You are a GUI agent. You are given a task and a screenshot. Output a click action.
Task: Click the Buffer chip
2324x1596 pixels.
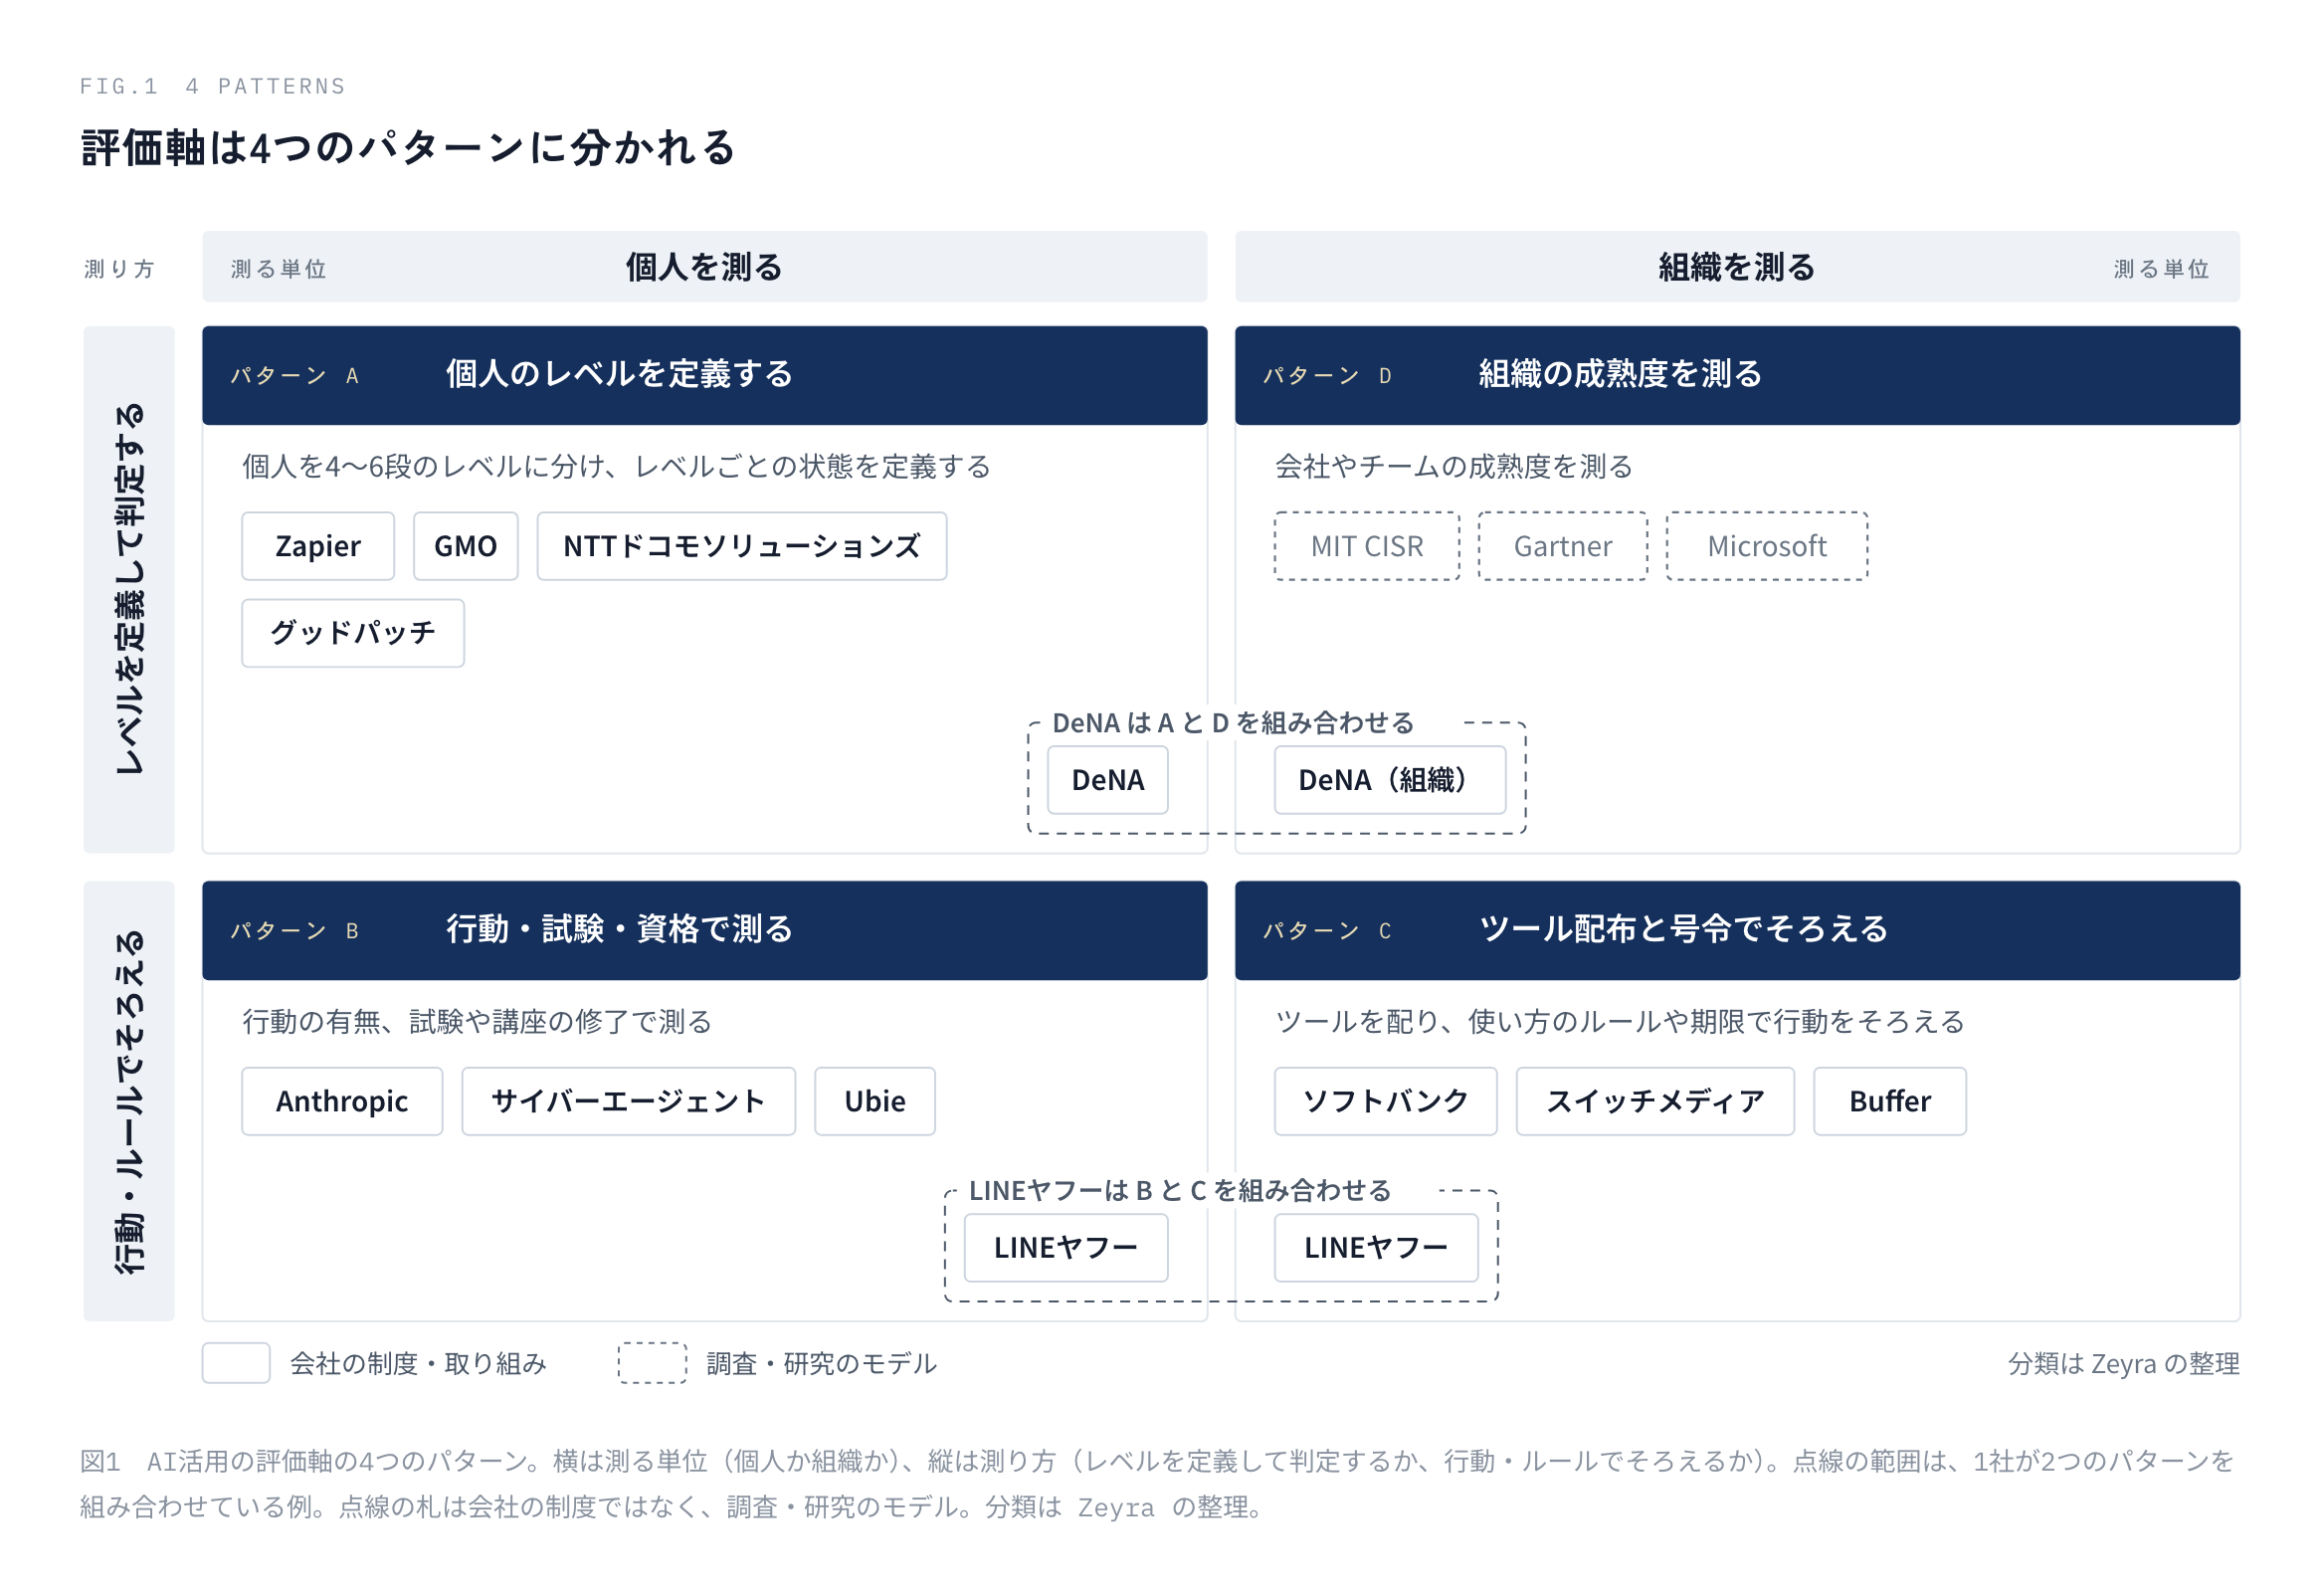click(x=1890, y=1101)
